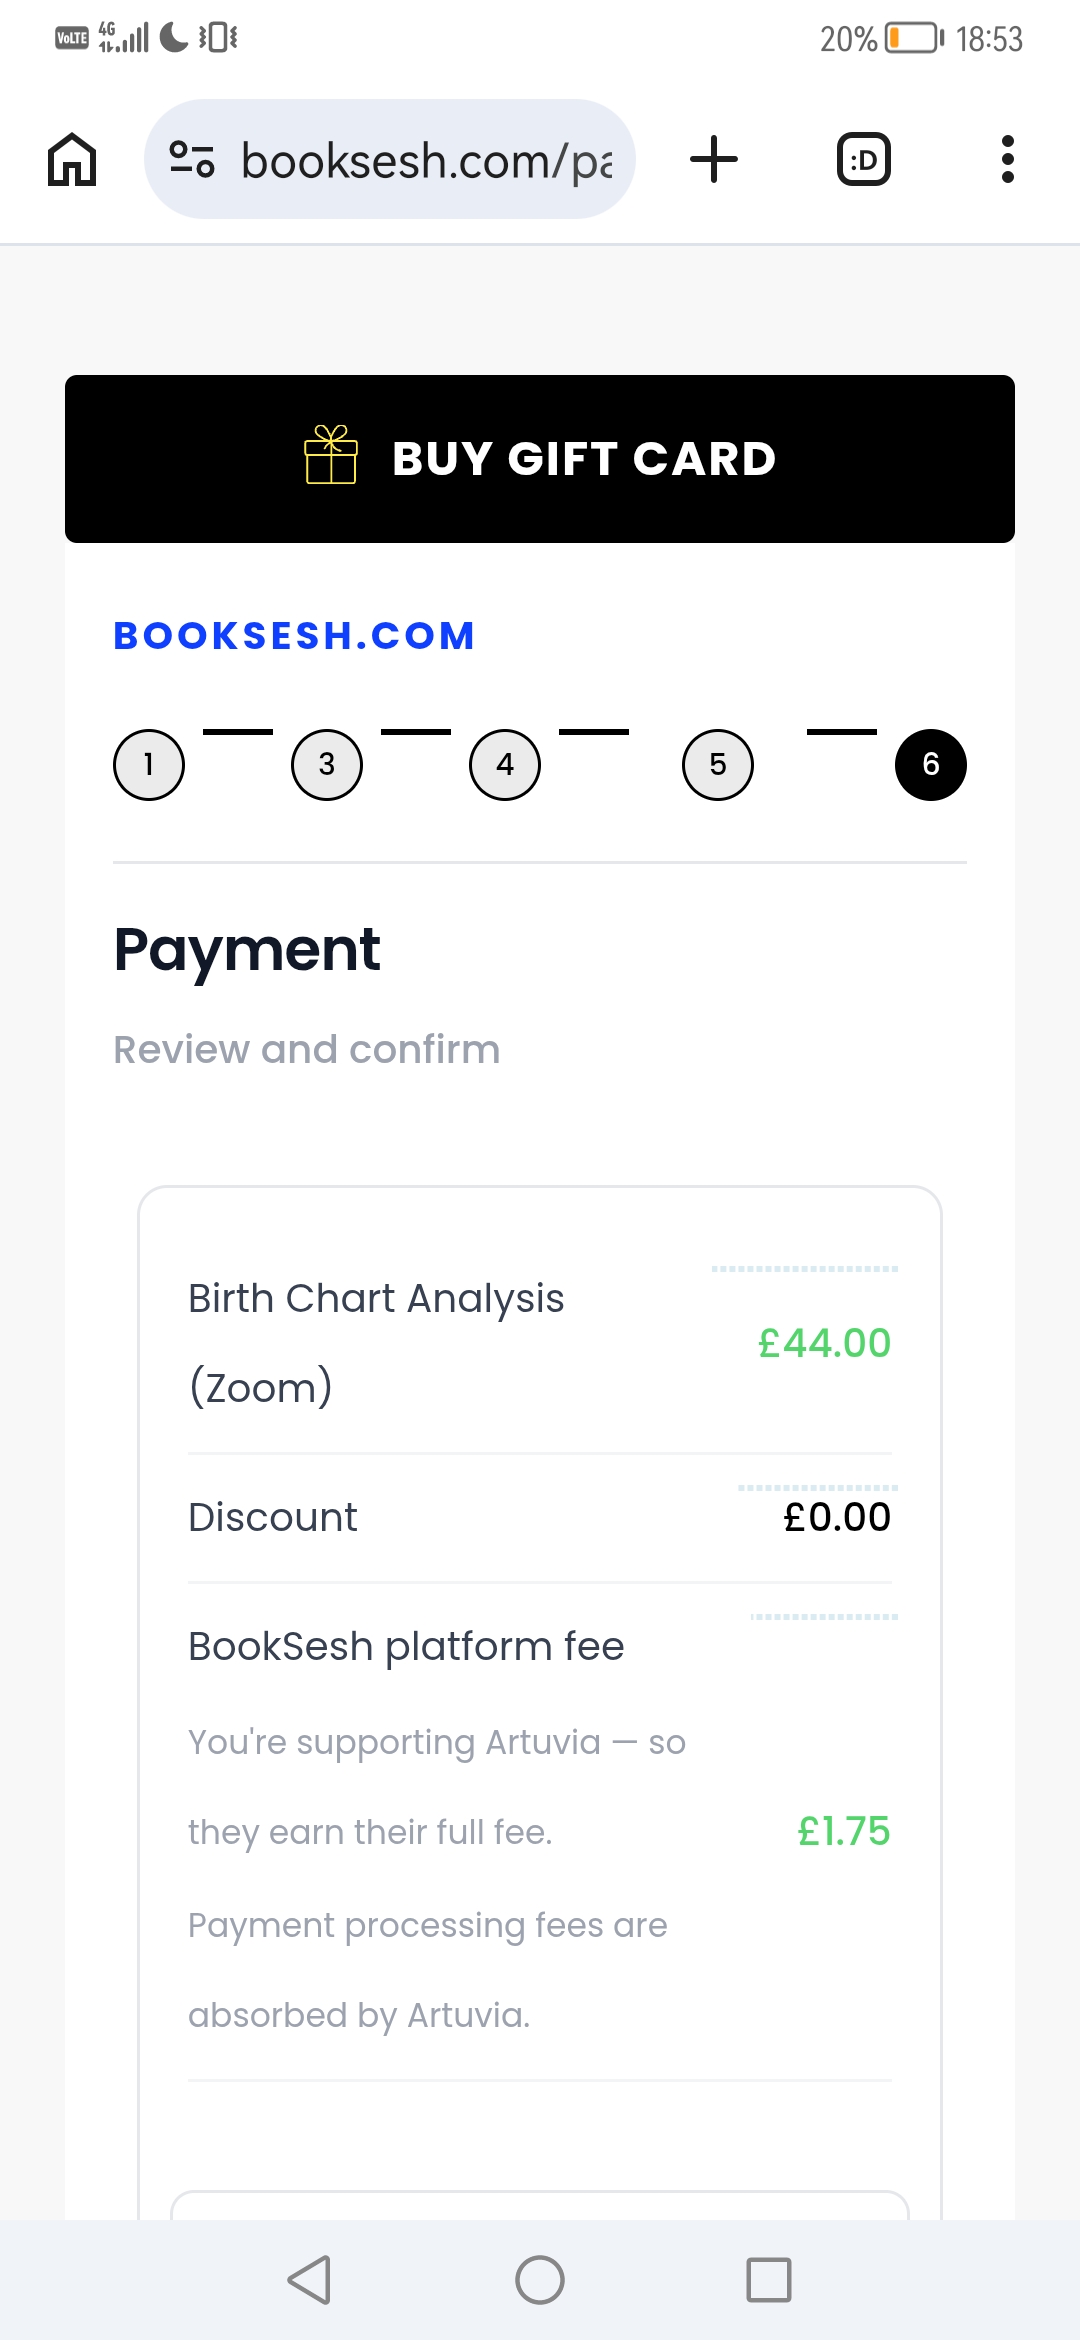Go to step 1 in progress
The image size is (1080, 2340).
click(x=149, y=765)
